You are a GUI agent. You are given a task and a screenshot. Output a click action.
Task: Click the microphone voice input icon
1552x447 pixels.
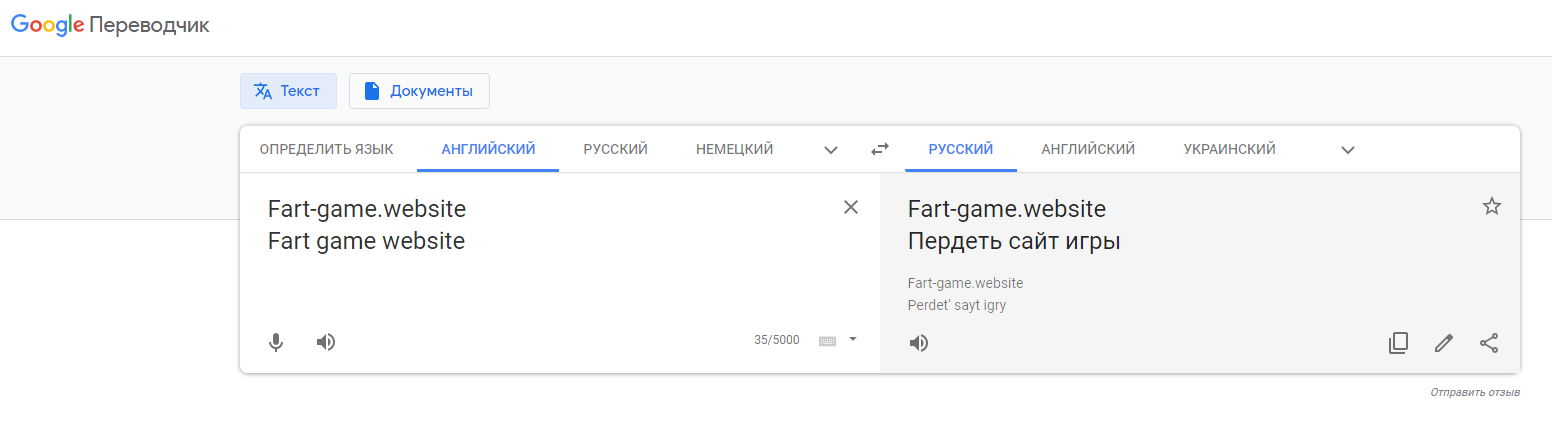click(x=276, y=342)
